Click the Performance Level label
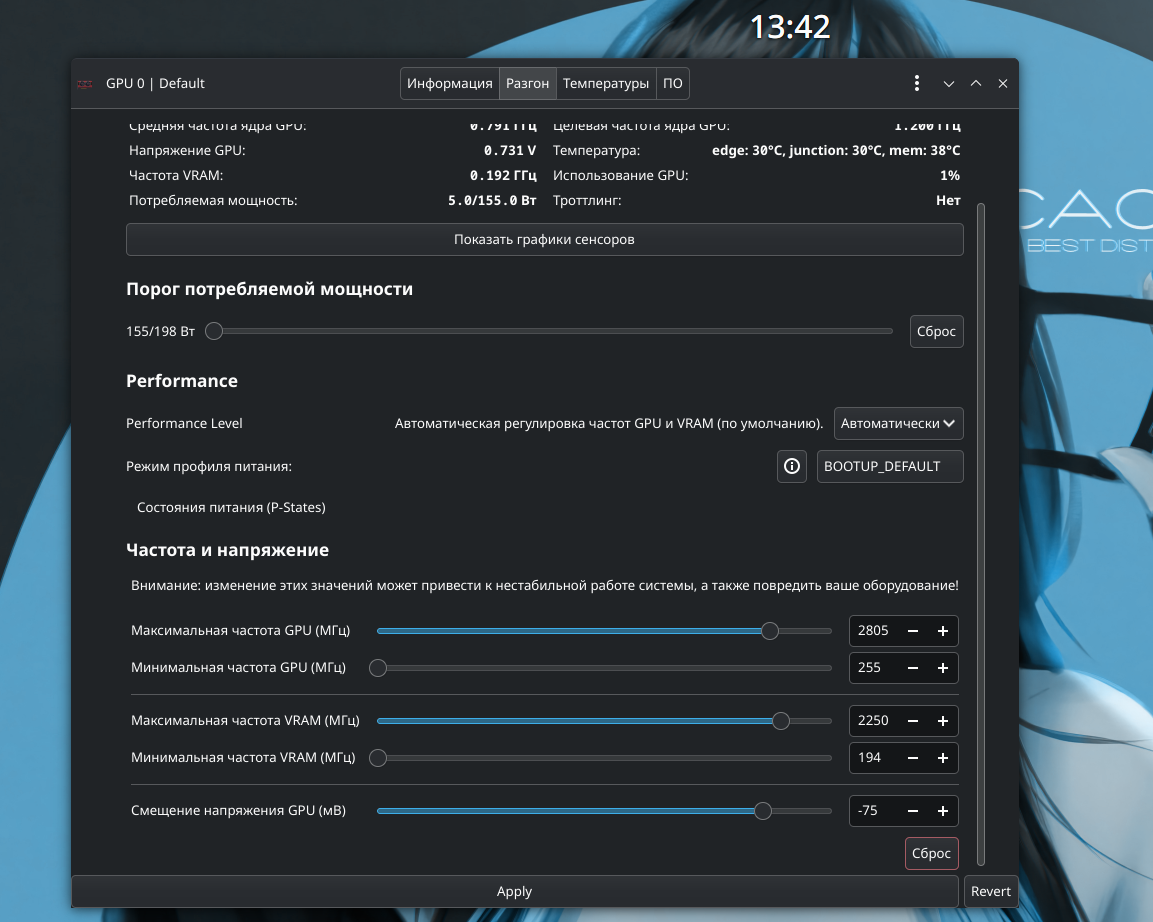Viewport: 1153px width, 922px height. pyautogui.click(x=184, y=424)
